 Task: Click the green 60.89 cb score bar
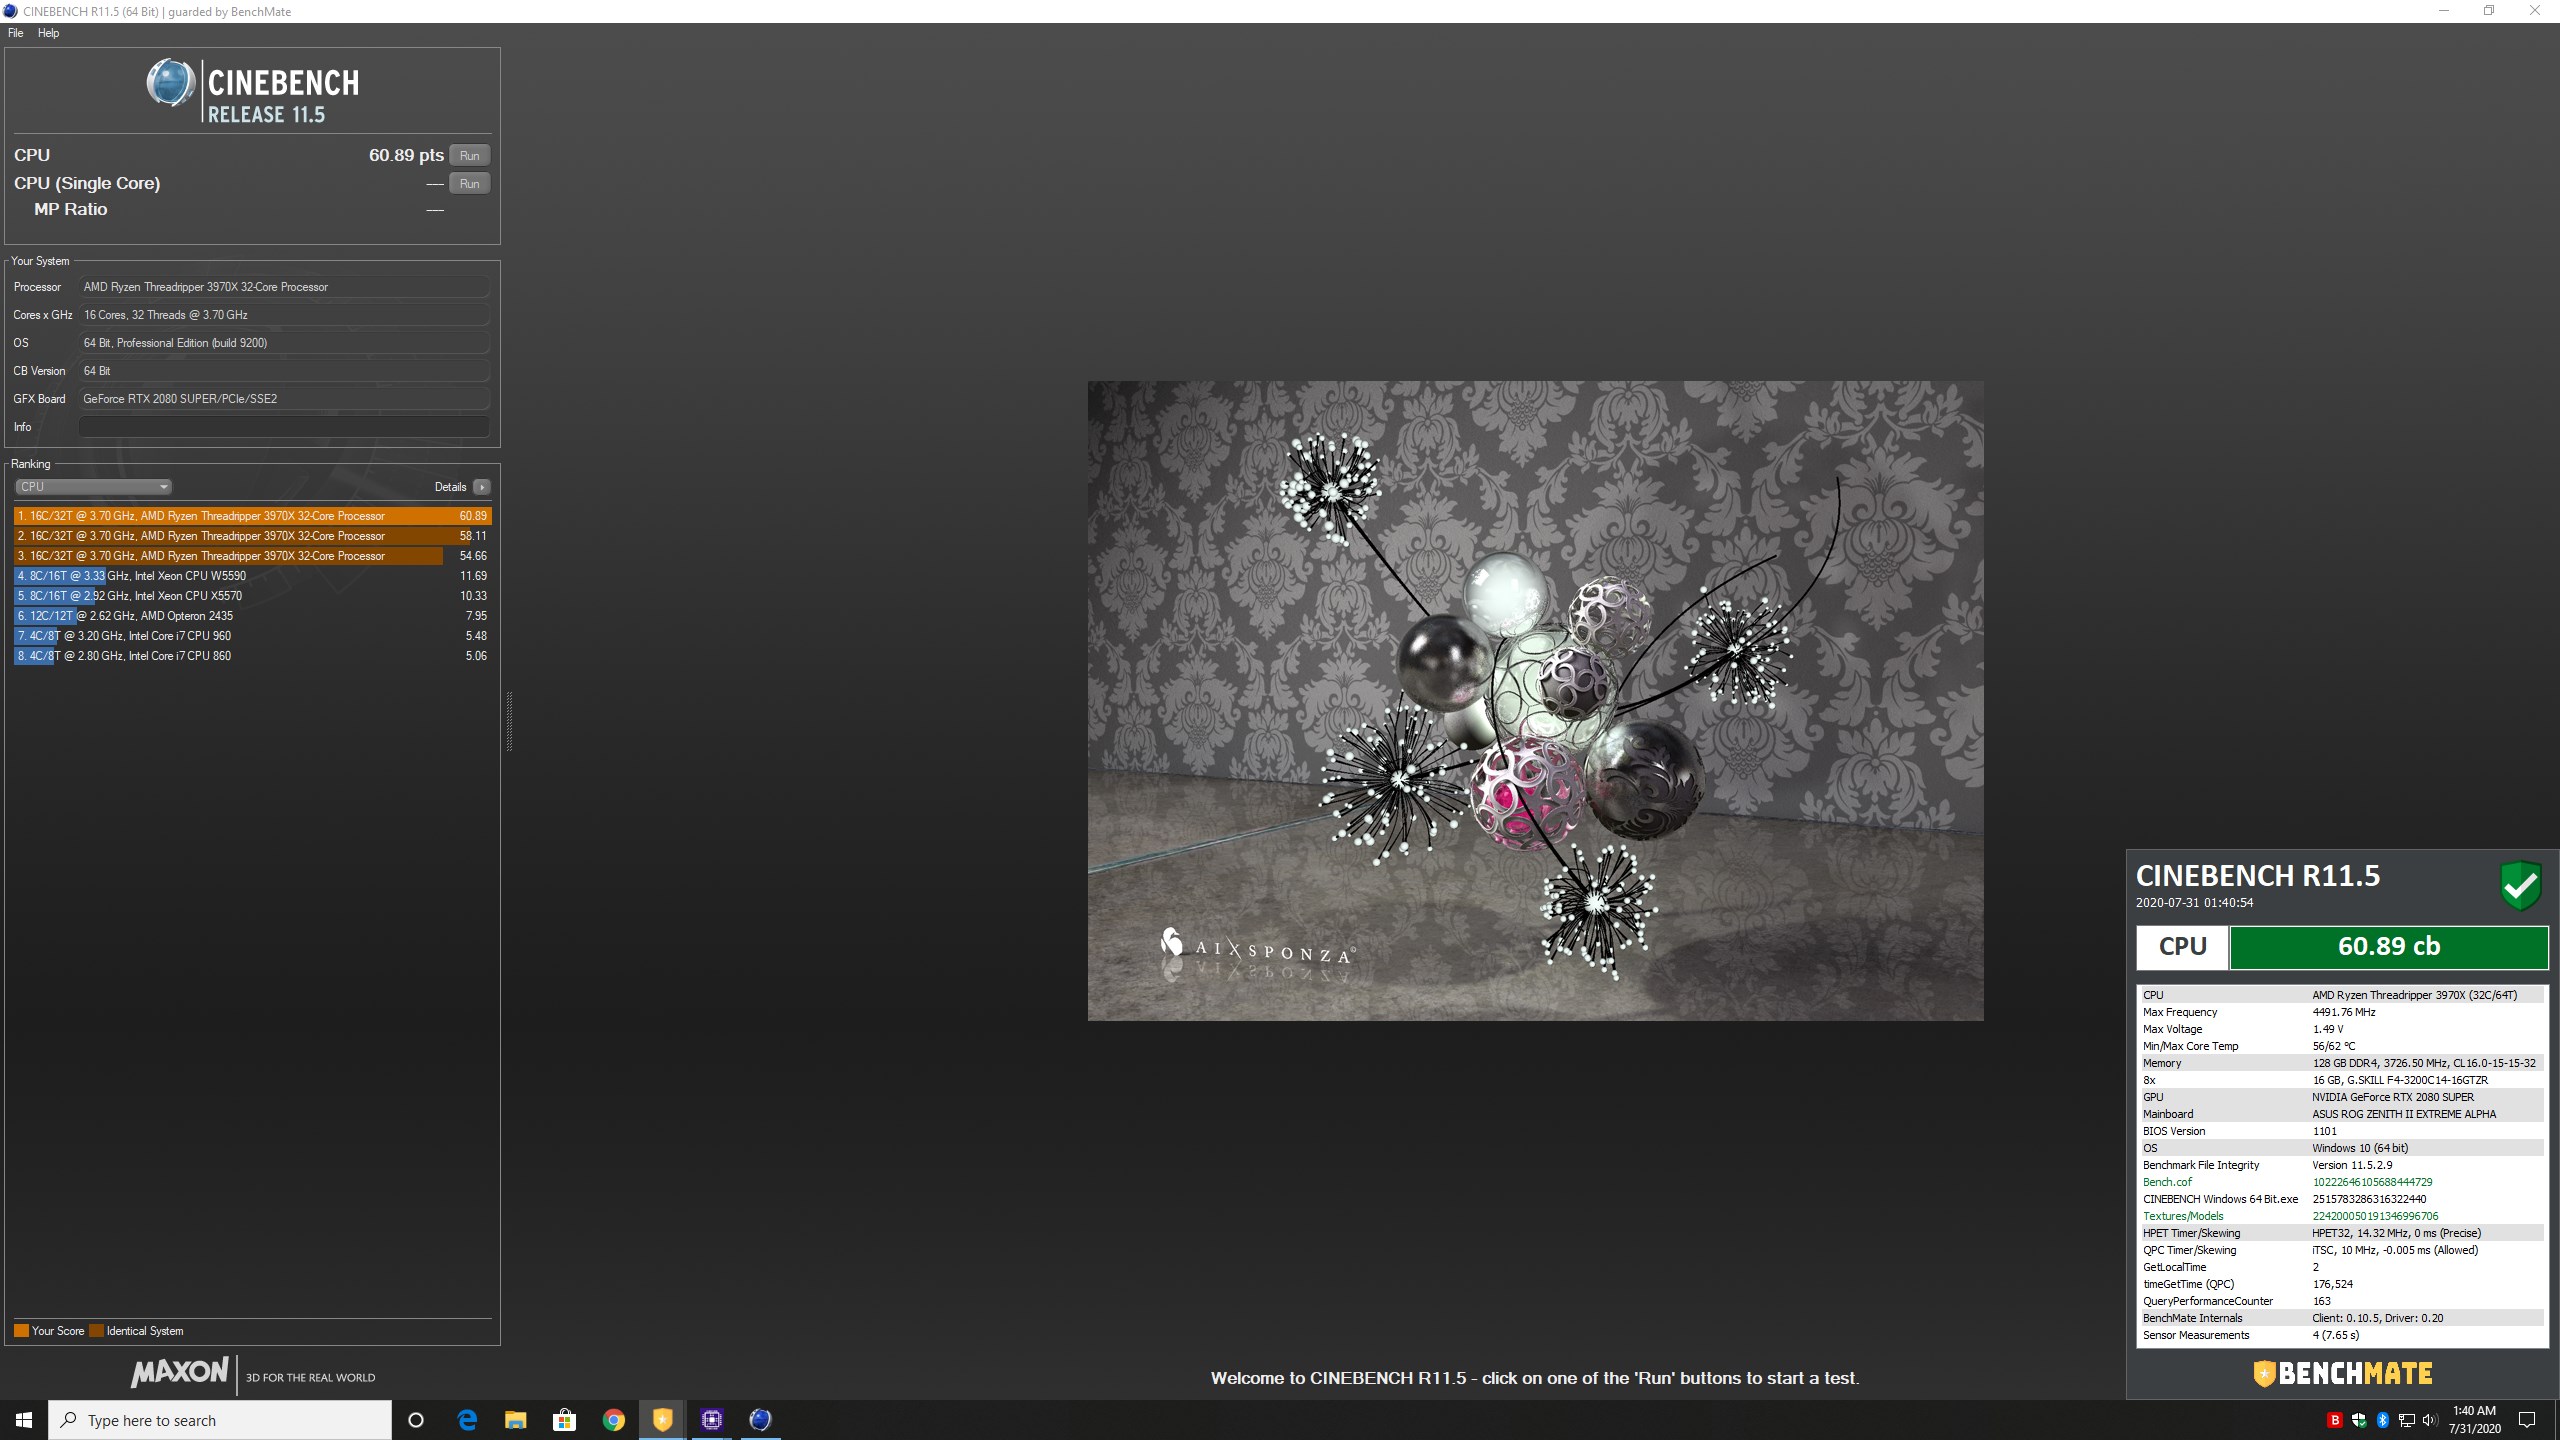(x=2389, y=947)
